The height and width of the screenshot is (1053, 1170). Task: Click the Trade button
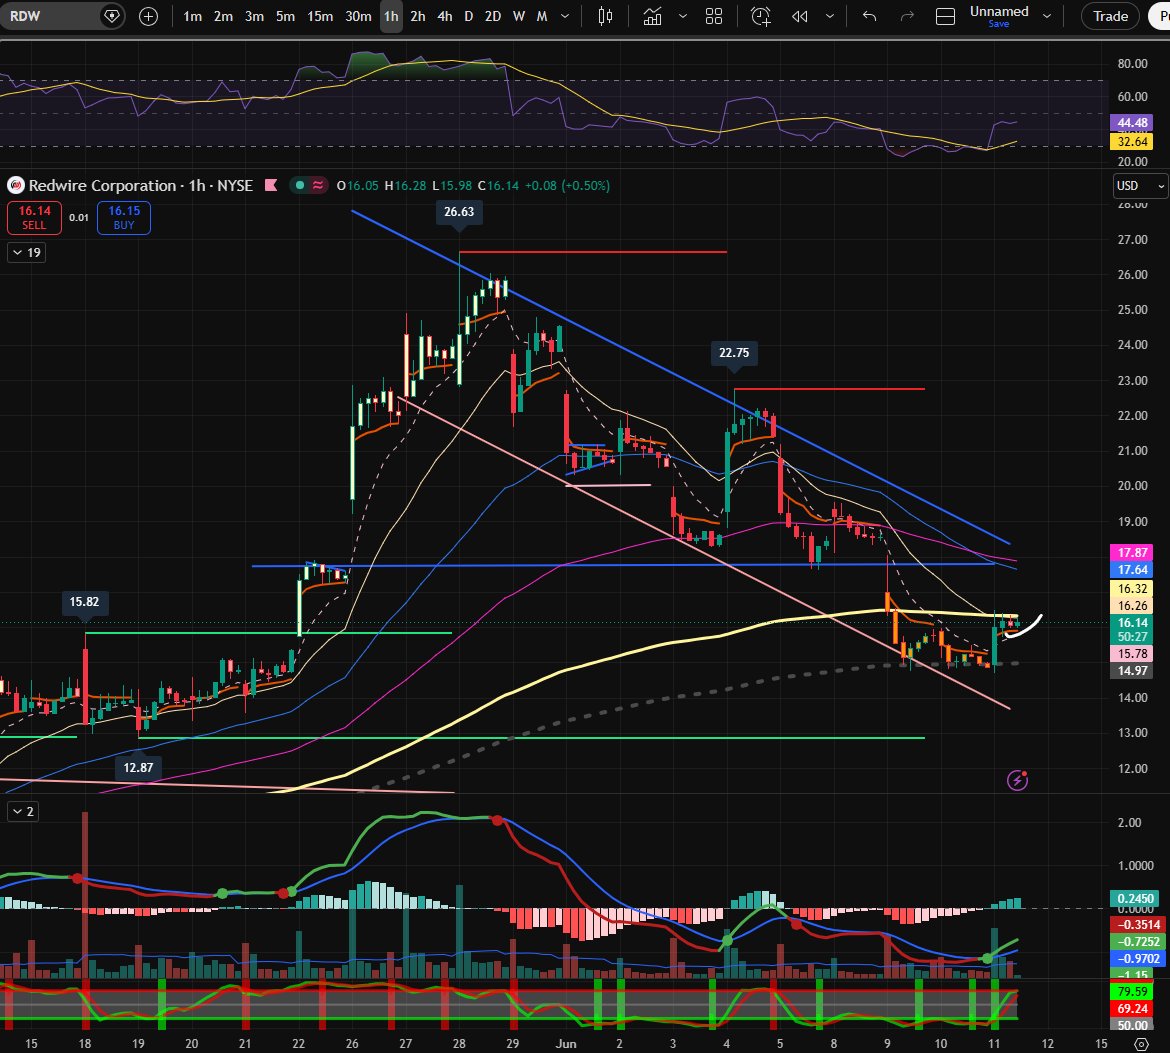[x=1110, y=16]
